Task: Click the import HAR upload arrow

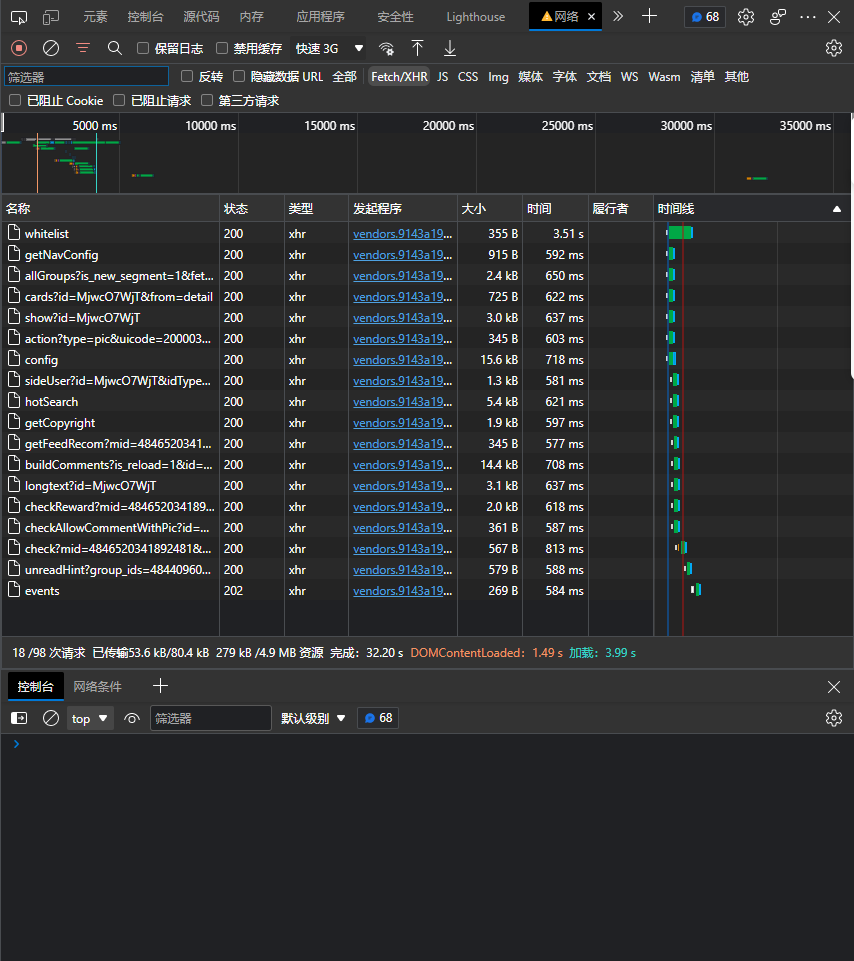Action: pyautogui.click(x=418, y=48)
